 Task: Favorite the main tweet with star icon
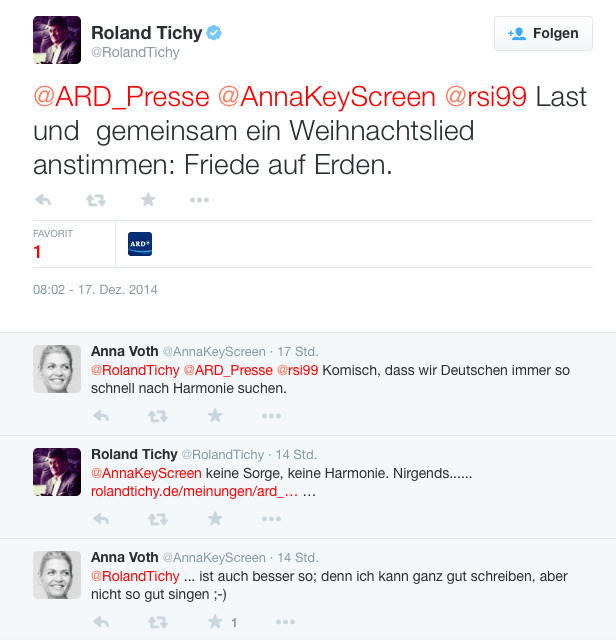point(148,200)
